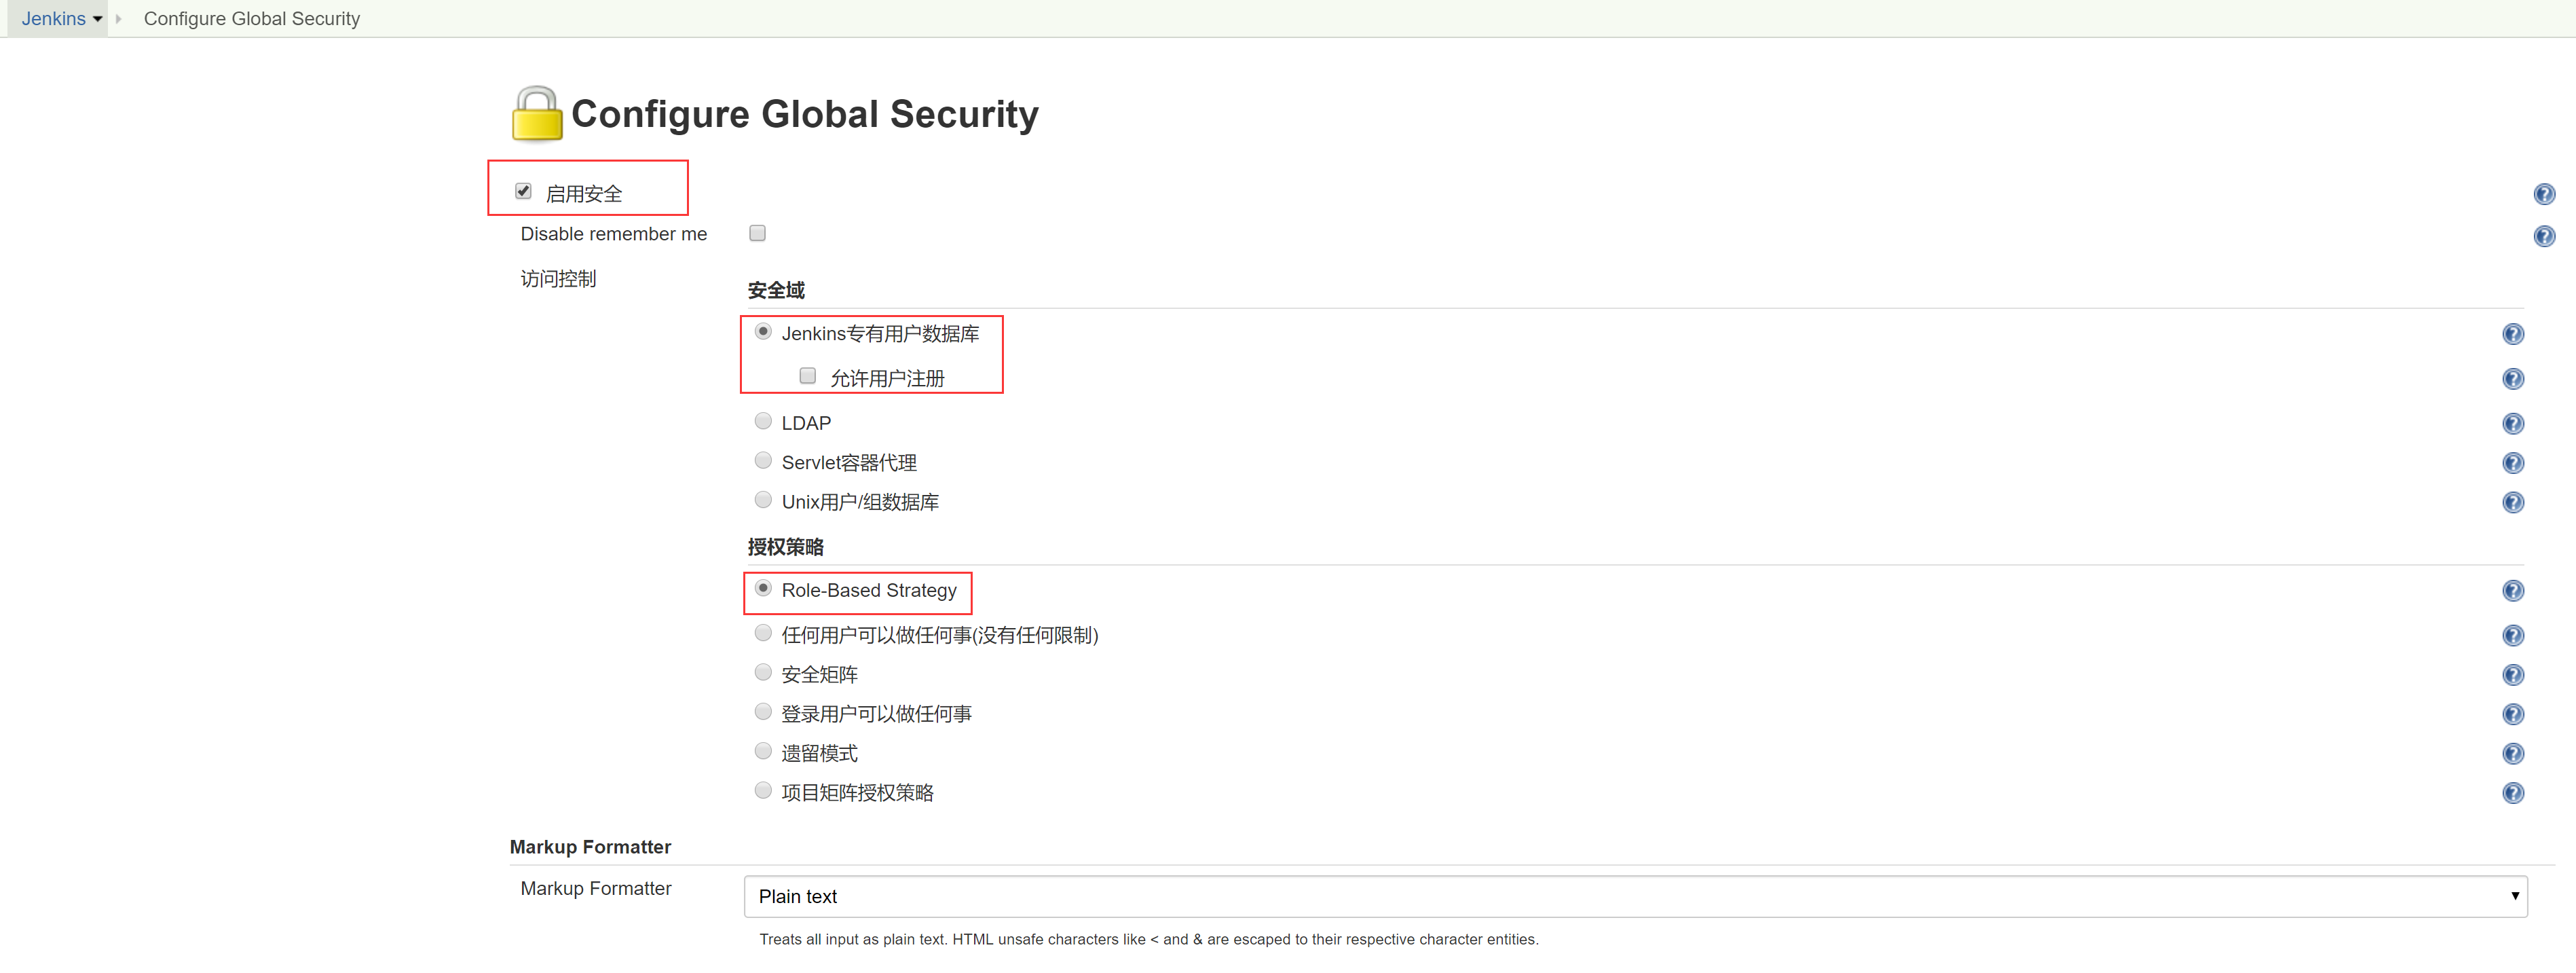The width and height of the screenshot is (2576, 973).
Task: Select 登录用户可以做任何事 authorization strategy
Action: 763,712
